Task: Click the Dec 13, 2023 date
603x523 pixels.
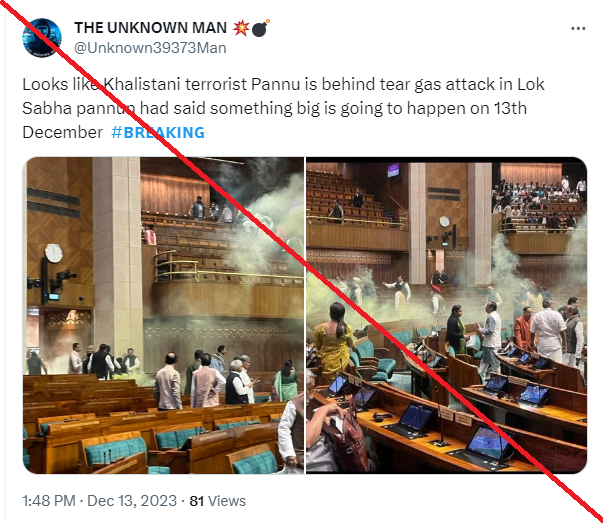Action: click(132, 501)
